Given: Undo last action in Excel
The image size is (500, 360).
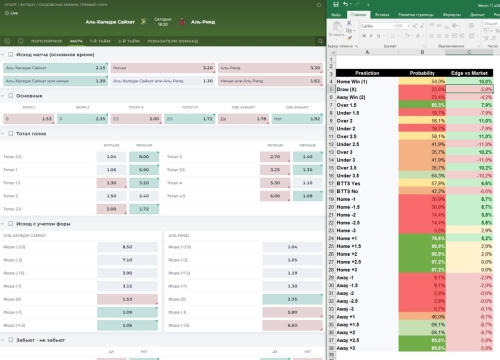Looking at the screenshot, I should tap(345, 4).
